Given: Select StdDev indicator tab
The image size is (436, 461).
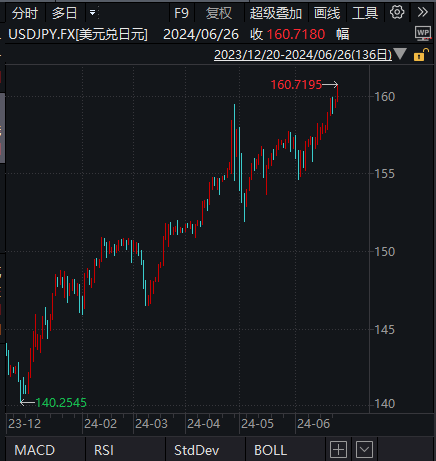Looking at the screenshot, I should point(197,450).
